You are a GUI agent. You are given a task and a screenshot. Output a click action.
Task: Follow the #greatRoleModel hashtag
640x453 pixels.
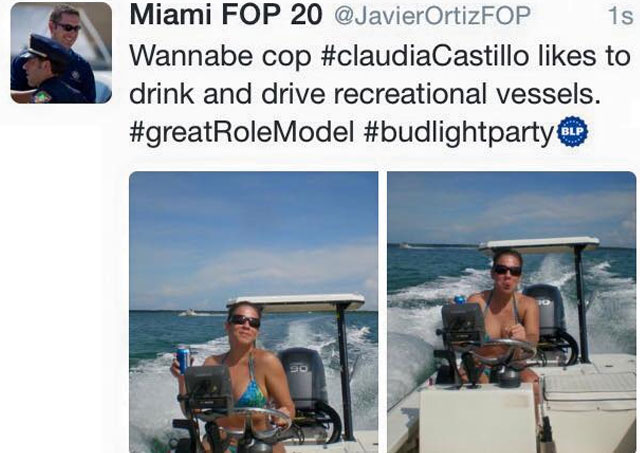click(241, 131)
